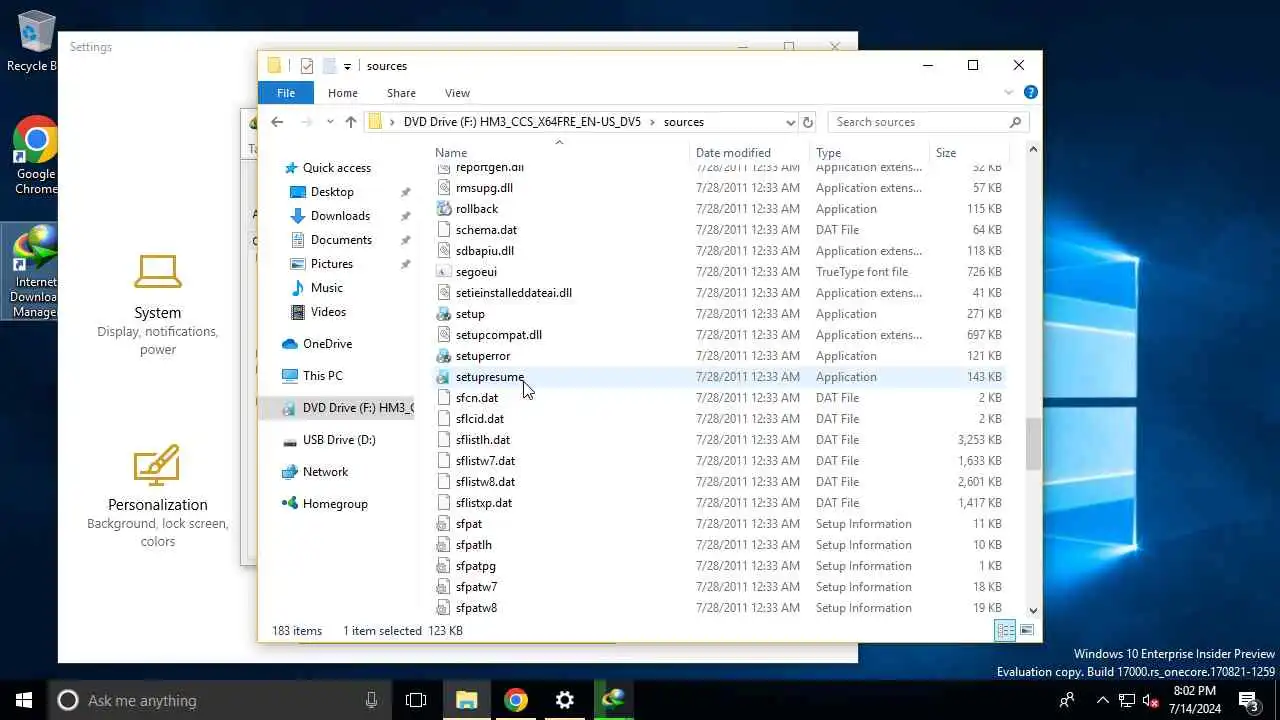Open the View ribbon tab
1280x720 pixels.
tap(457, 93)
